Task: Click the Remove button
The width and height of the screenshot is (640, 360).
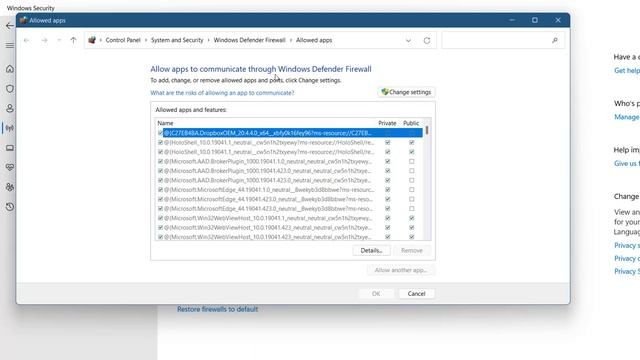Action: (411, 251)
